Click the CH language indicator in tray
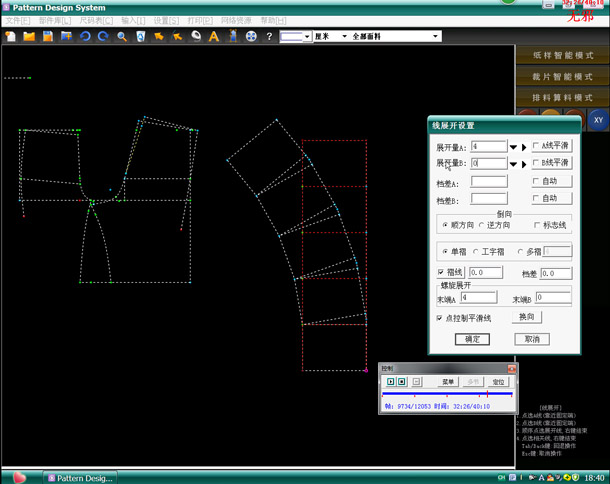This screenshot has height=484, width=610. tap(501, 477)
